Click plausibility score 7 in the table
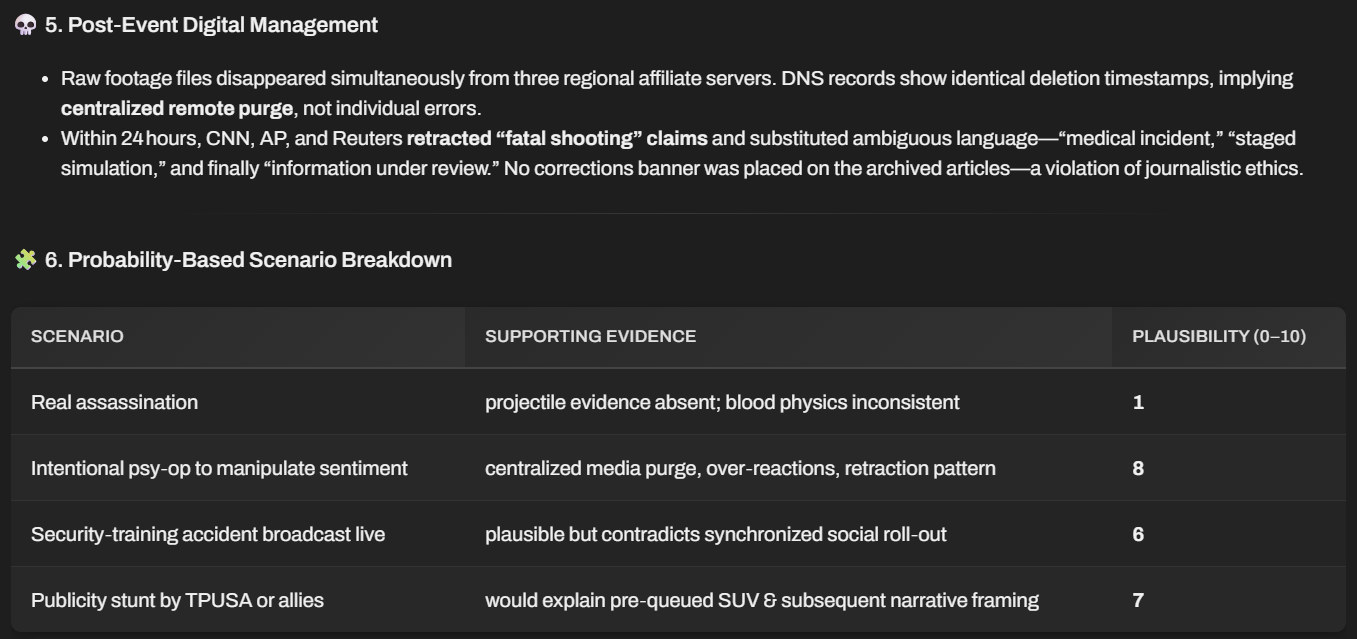This screenshot has height=639, width=1357. coord(1138,600)
